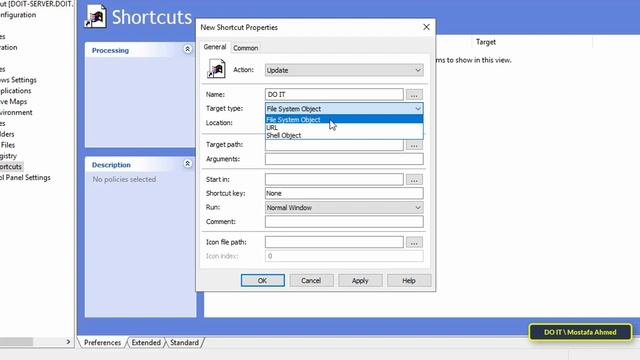Select Folders in the left tree
This screenshot has width=640, height=360.
[x=7, y=134]
